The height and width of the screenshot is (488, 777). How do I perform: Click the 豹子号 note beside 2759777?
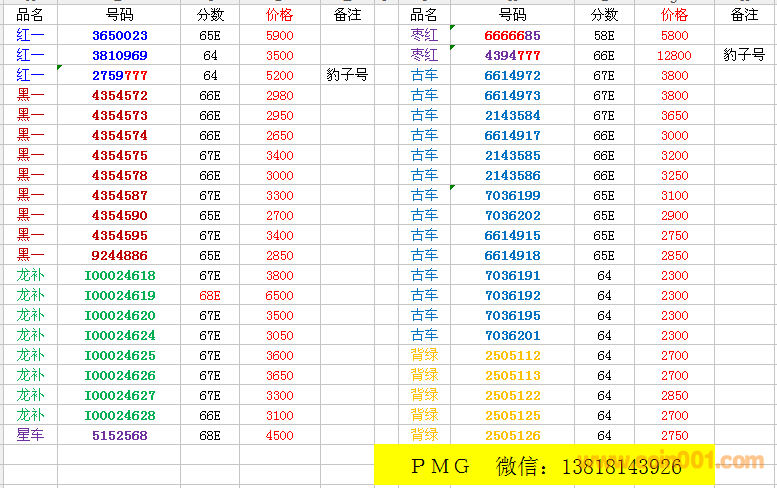(348, 75)
